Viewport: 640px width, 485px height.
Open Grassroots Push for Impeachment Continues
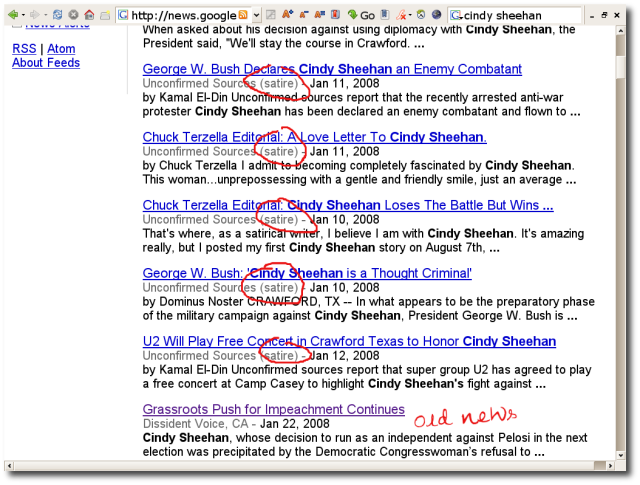point(274,409)
